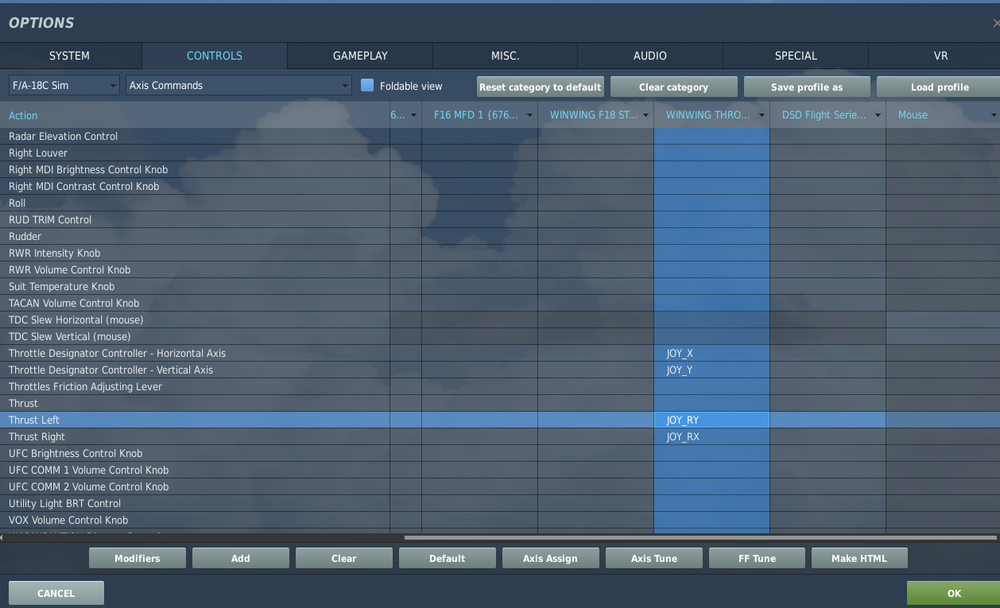
Task: Select the Rudder action row
Action: [500, 236]
